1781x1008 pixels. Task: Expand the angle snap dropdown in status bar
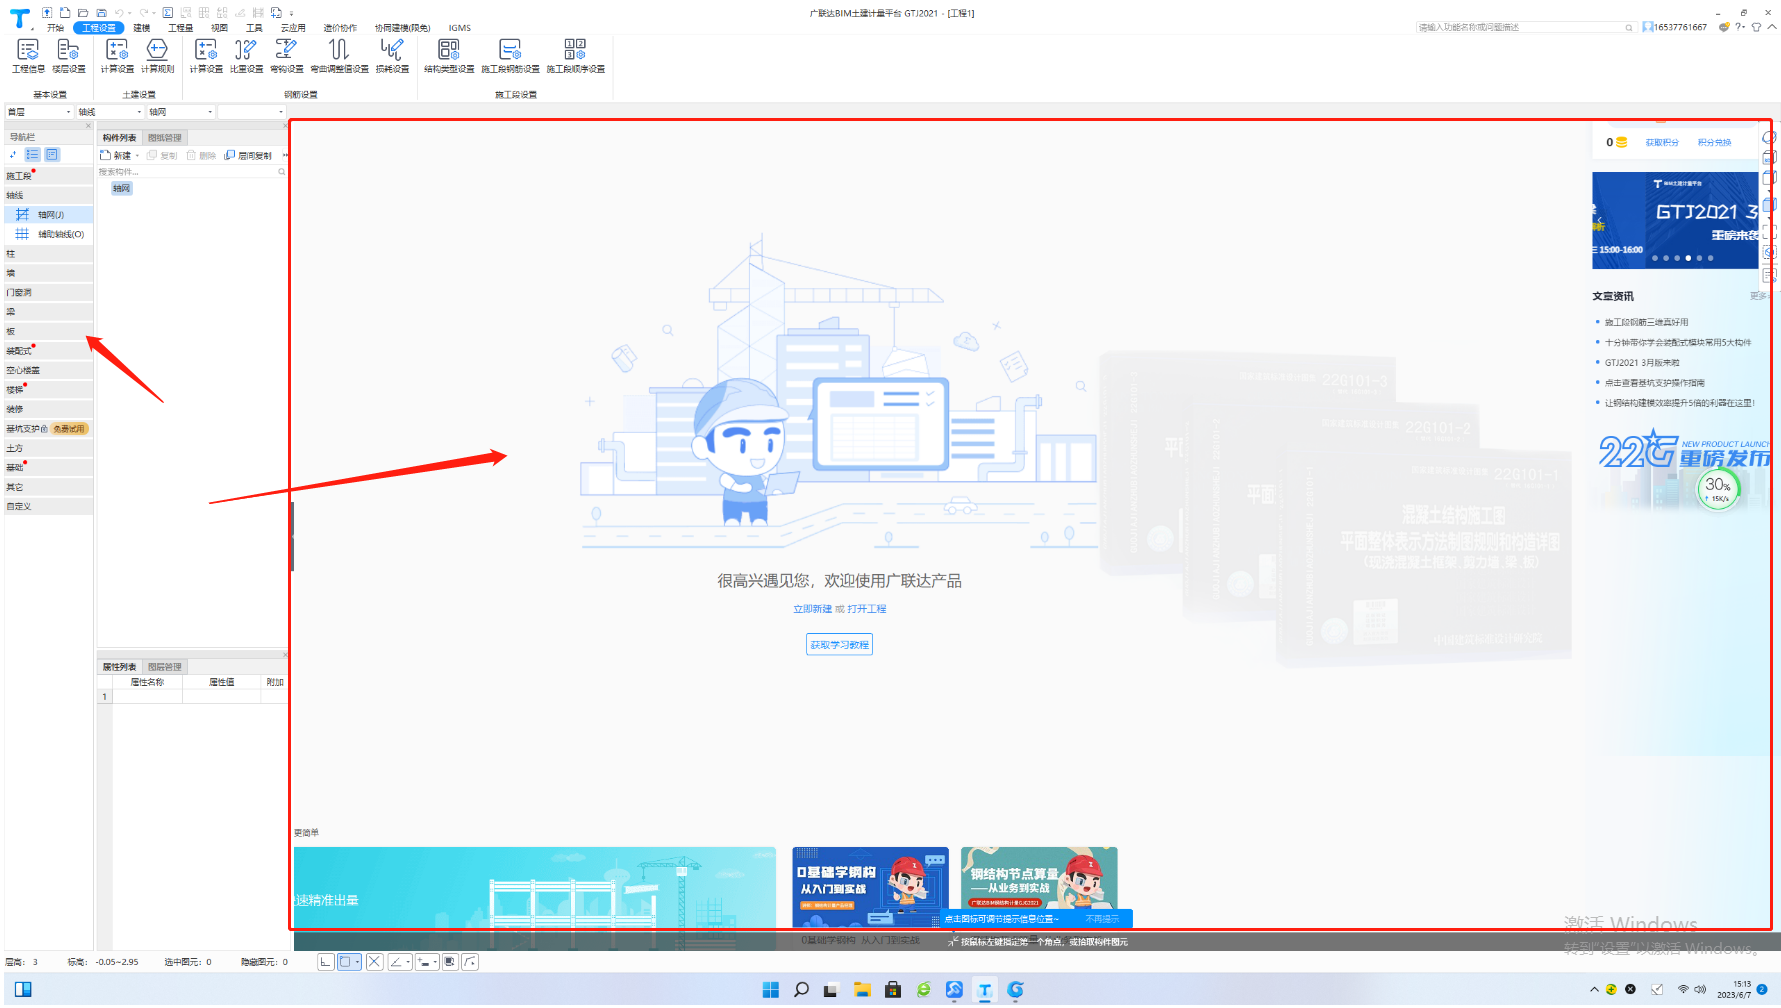408,962
